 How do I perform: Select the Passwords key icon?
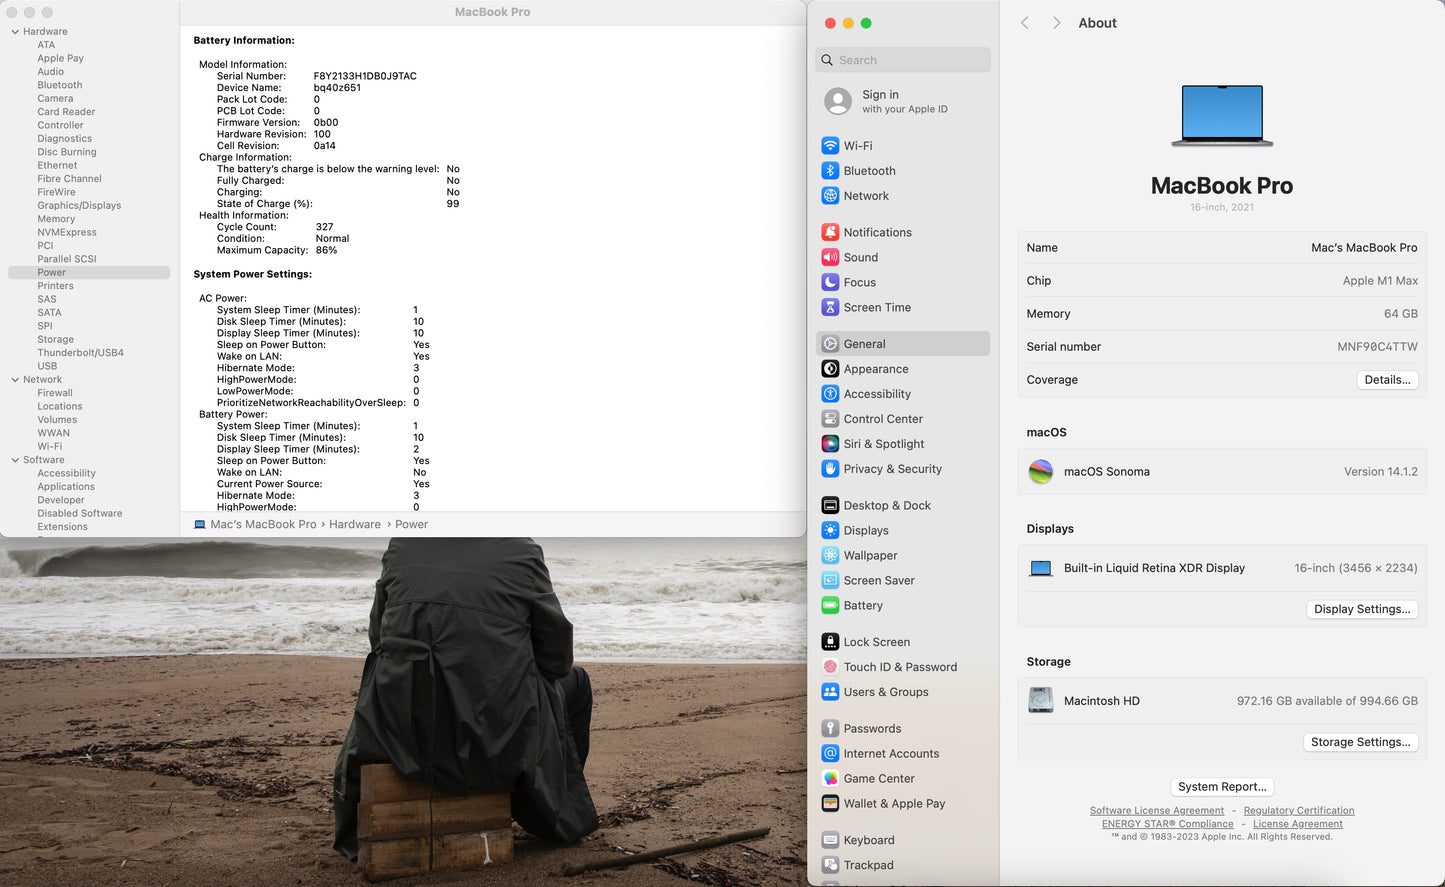coord(830,728)
